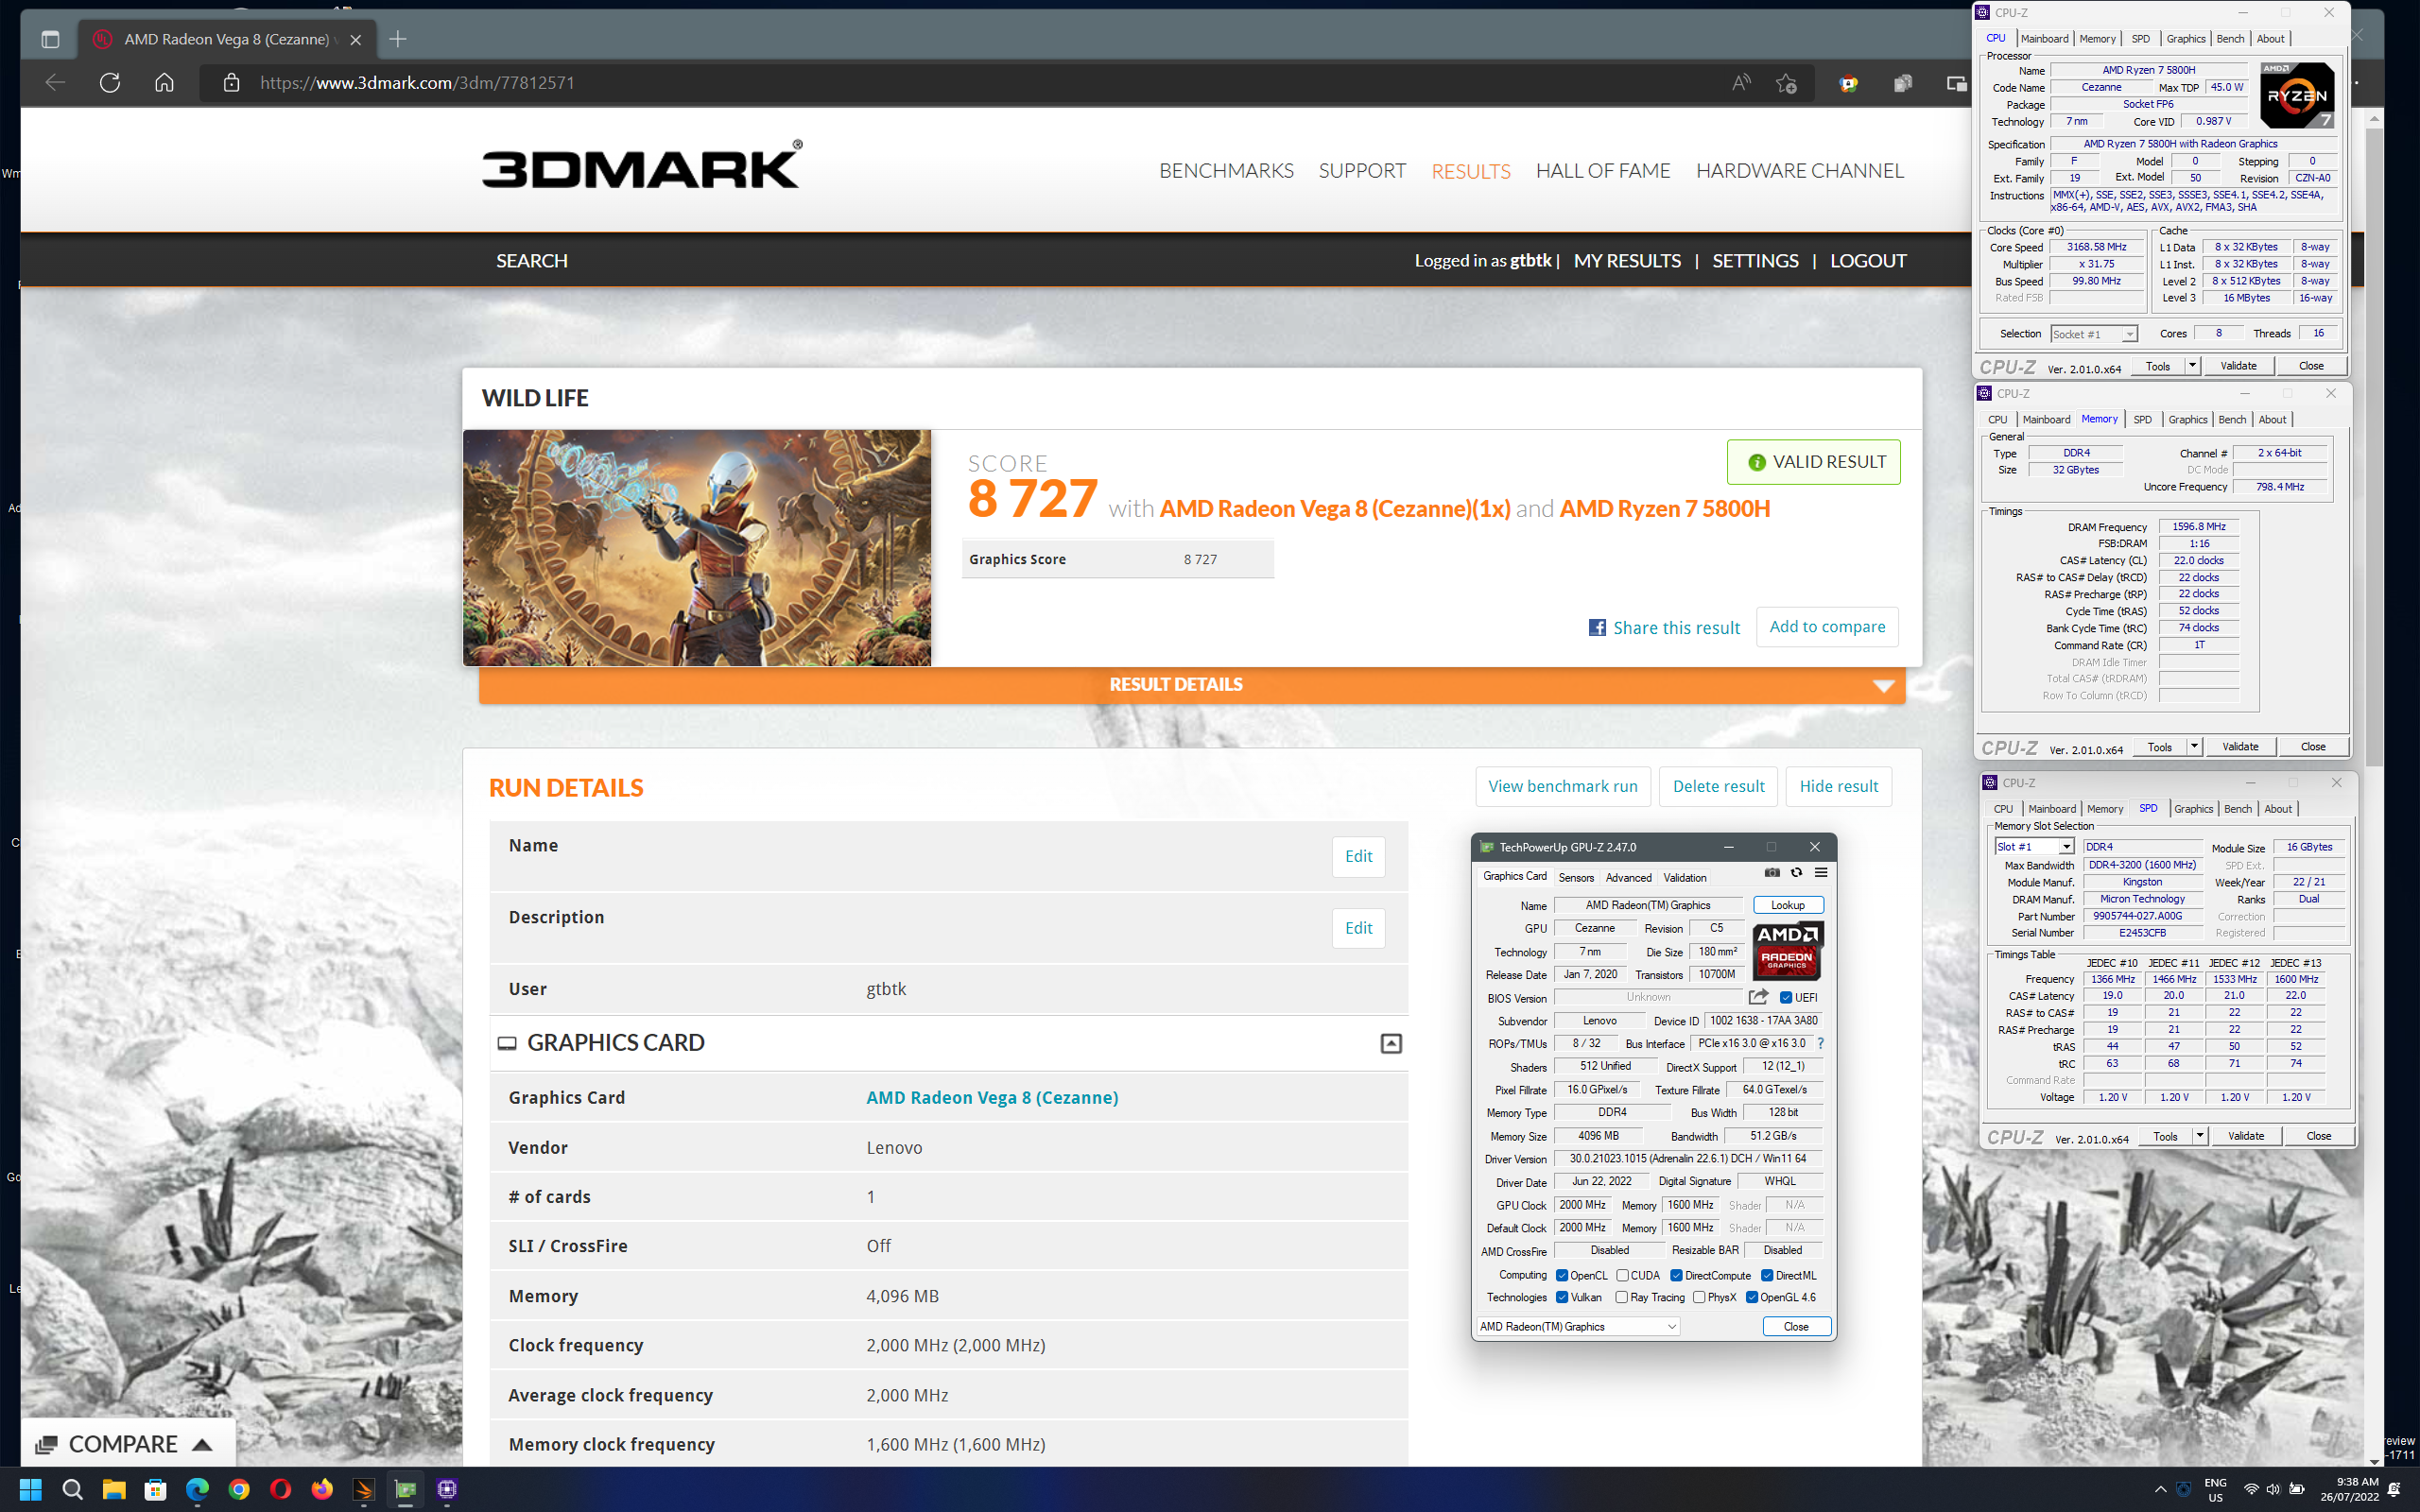Click GPU-Z BIOS export share icon

tap(1758, 997)
